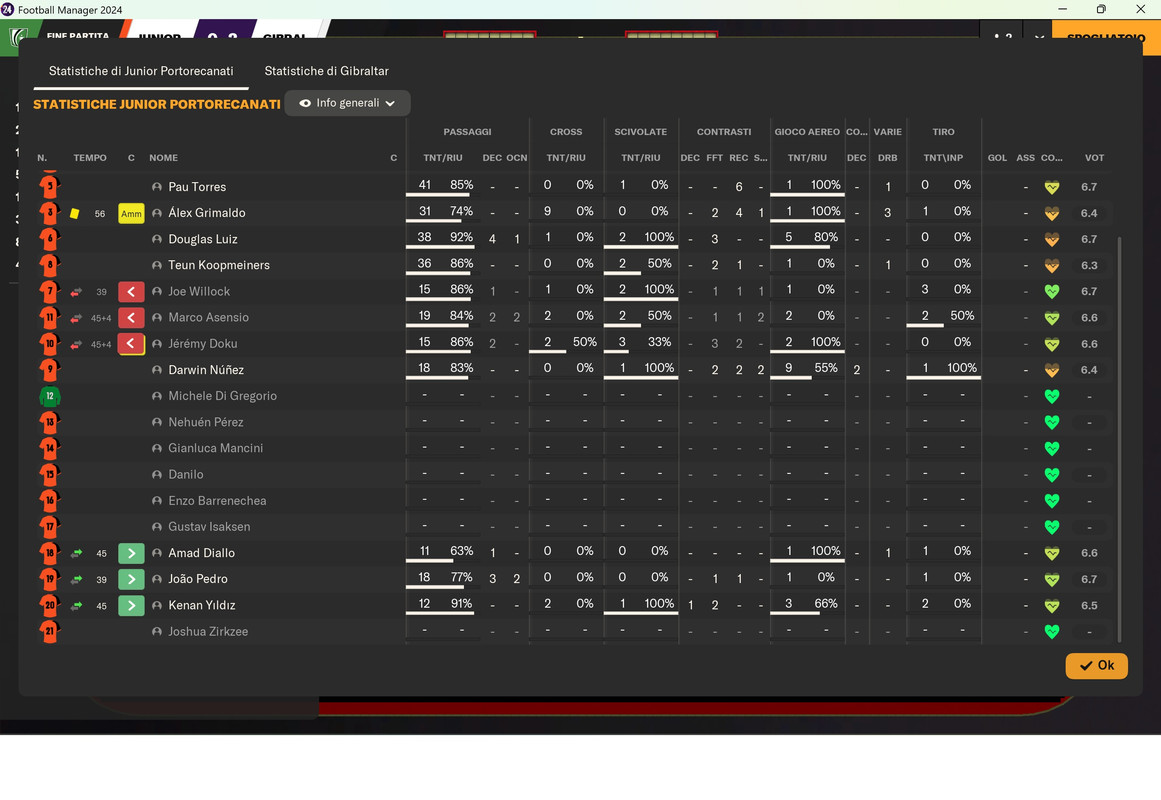Image resolution: width=1161 pixels, height=800 pixels.
Task: Click Pau Torres's 6.7 rating
Action: pos(1088,187)
